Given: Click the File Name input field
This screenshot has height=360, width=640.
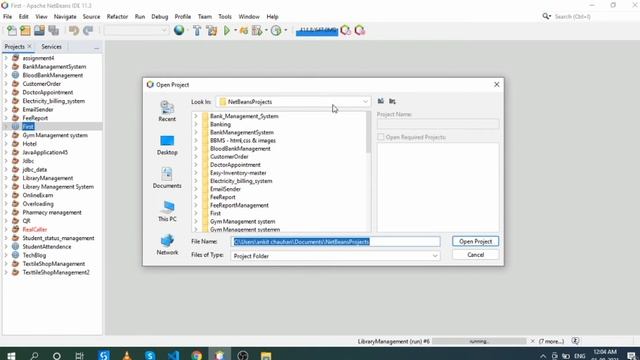Looking at the screenshot, I should [x=335, y=242].
